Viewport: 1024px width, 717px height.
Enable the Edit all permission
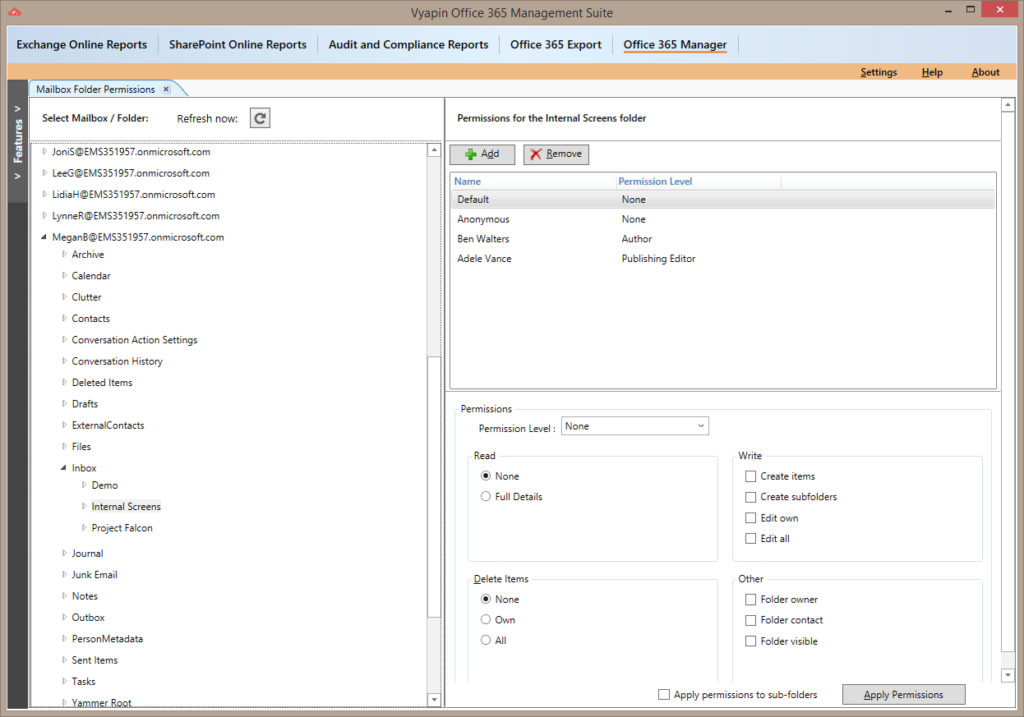coord(750,538)
